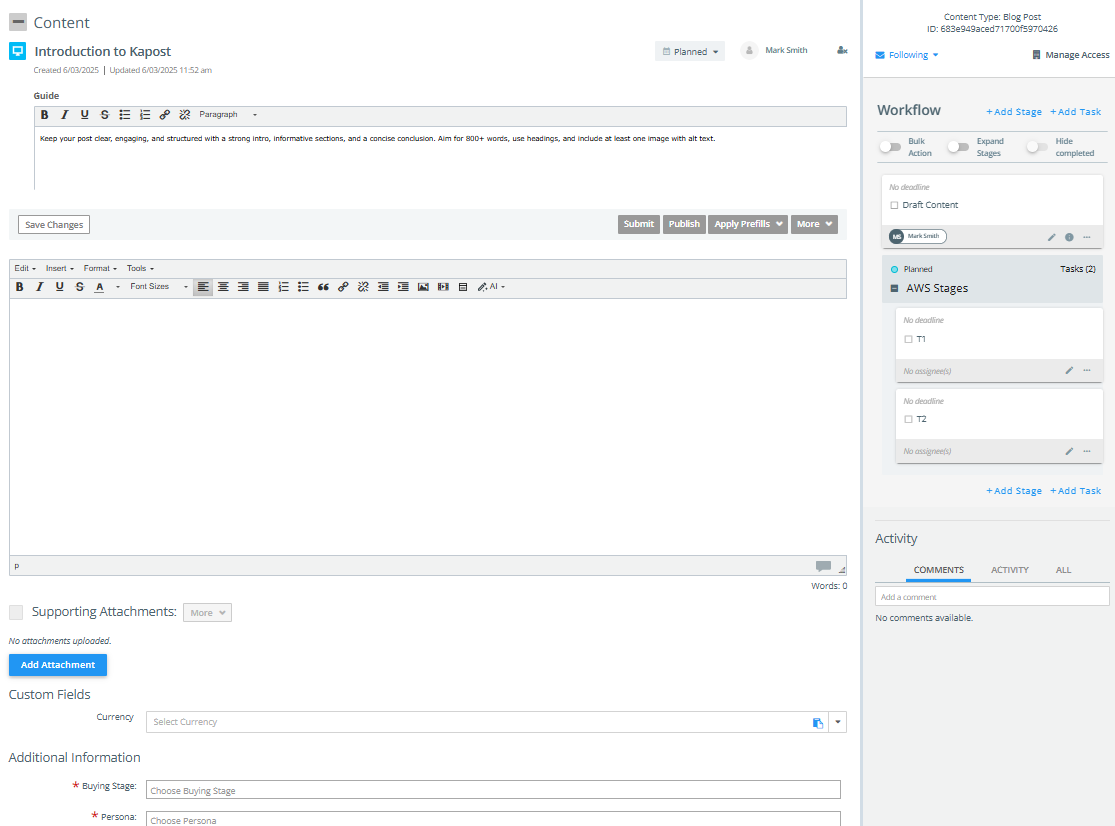
Task: Open the AI writing assistant tool
Action: click(x=491, y=286)
